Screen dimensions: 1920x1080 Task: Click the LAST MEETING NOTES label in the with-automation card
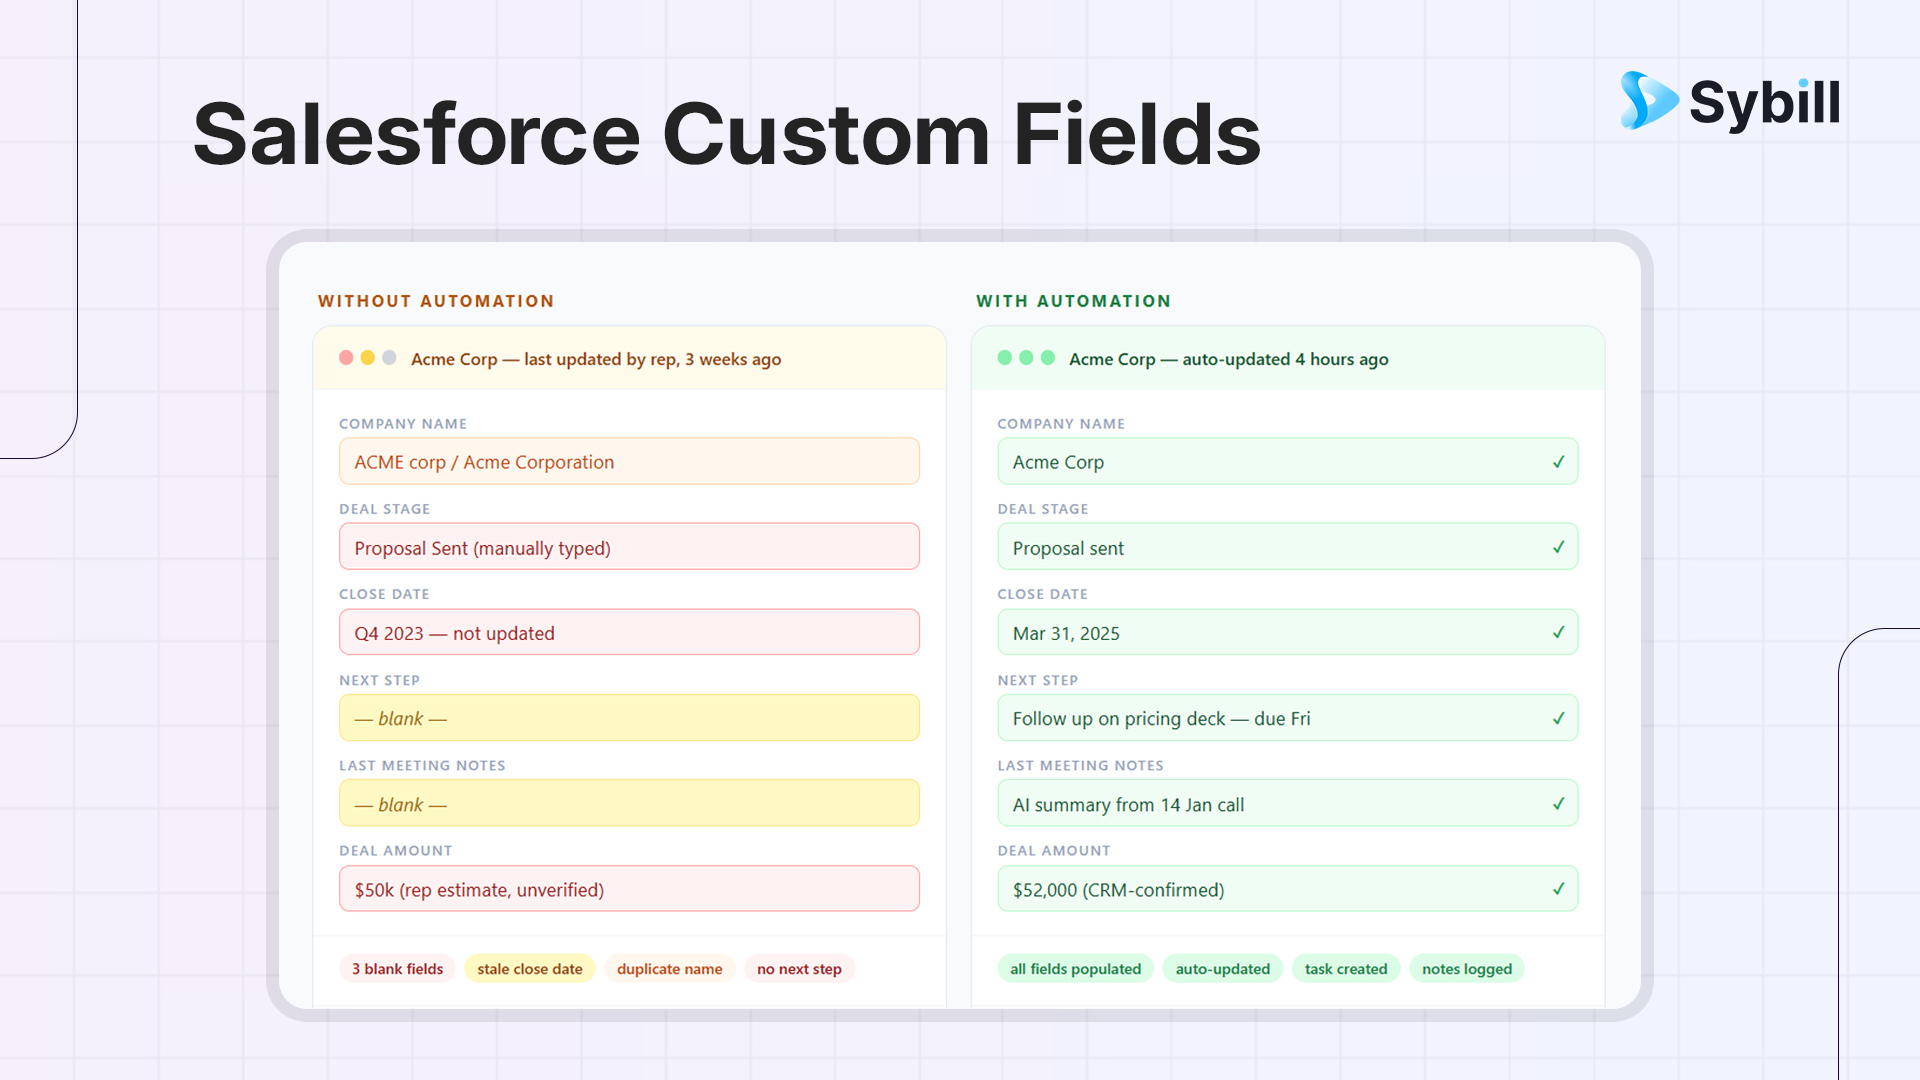(x=1081, y=765)
